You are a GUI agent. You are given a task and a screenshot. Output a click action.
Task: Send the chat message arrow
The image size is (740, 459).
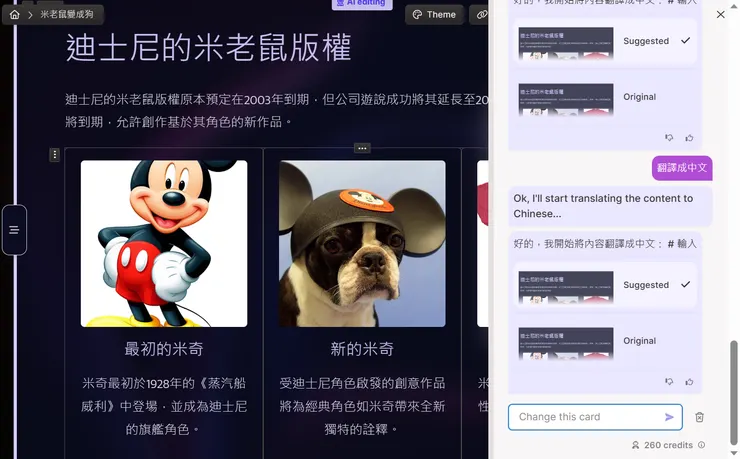[x=669, y=417]
